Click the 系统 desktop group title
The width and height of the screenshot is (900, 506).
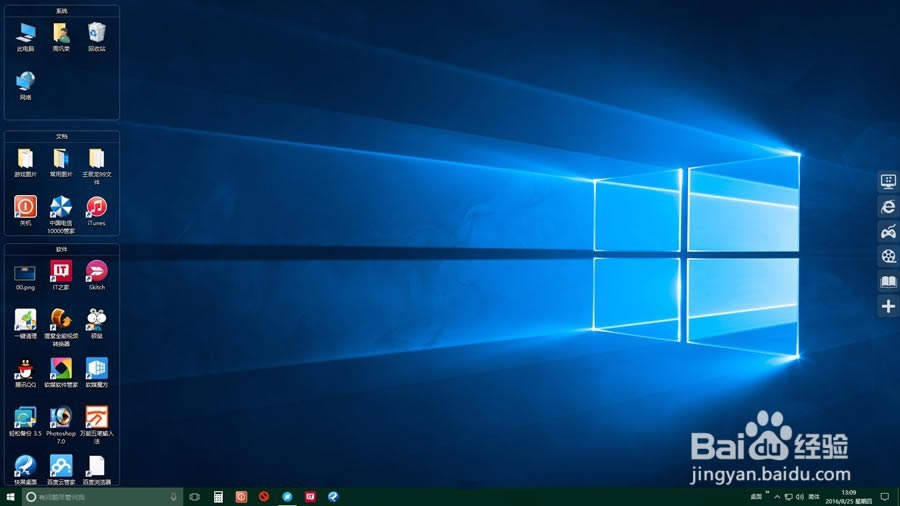[x=62, y=11]
